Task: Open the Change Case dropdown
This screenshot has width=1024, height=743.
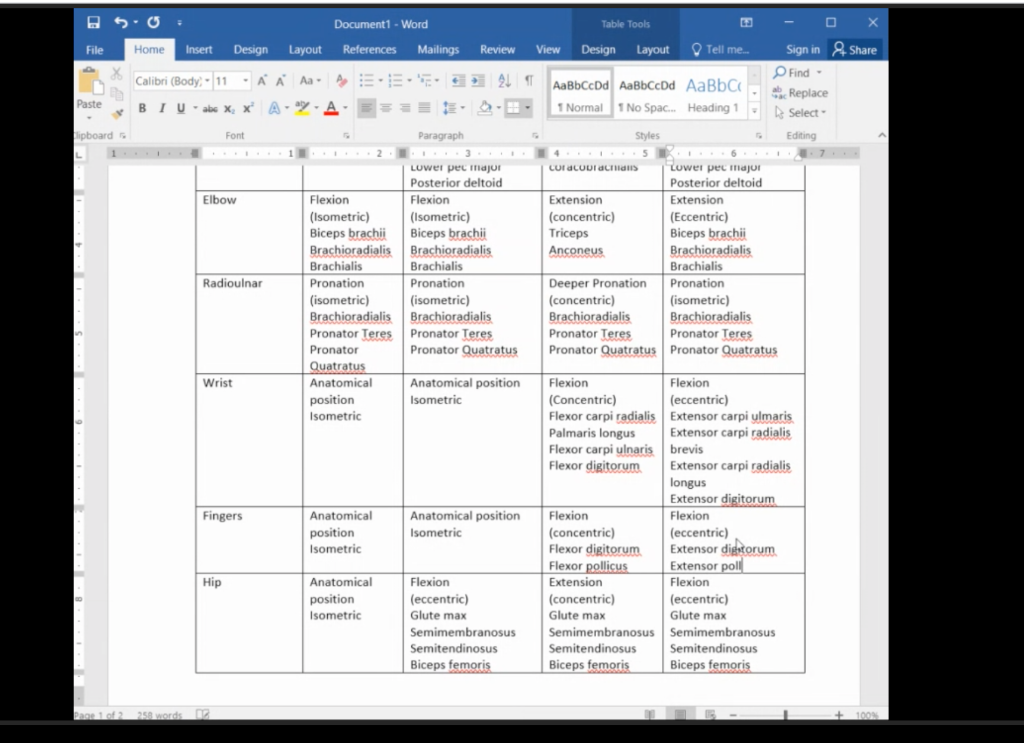Action: 310,81
